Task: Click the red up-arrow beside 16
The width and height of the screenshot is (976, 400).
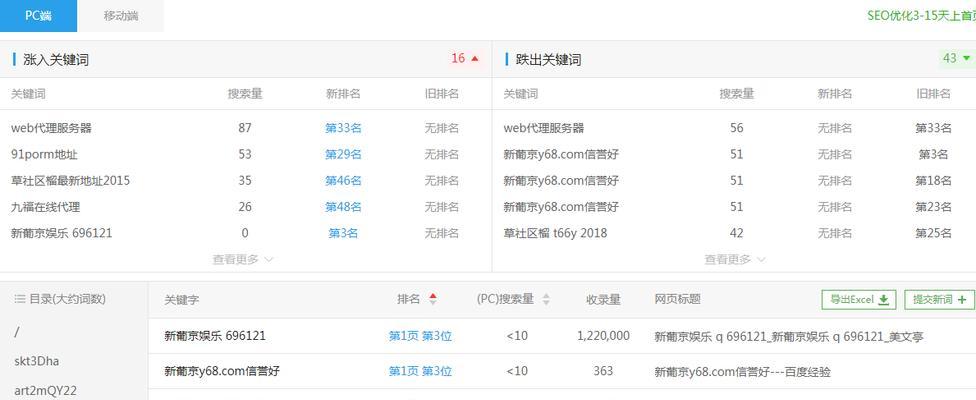Action: (476, 58)
